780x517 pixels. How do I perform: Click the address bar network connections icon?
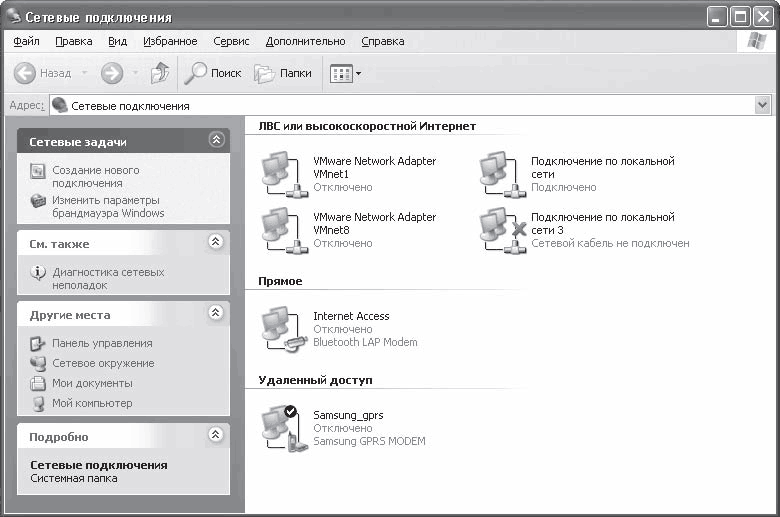tap(60, 105)
